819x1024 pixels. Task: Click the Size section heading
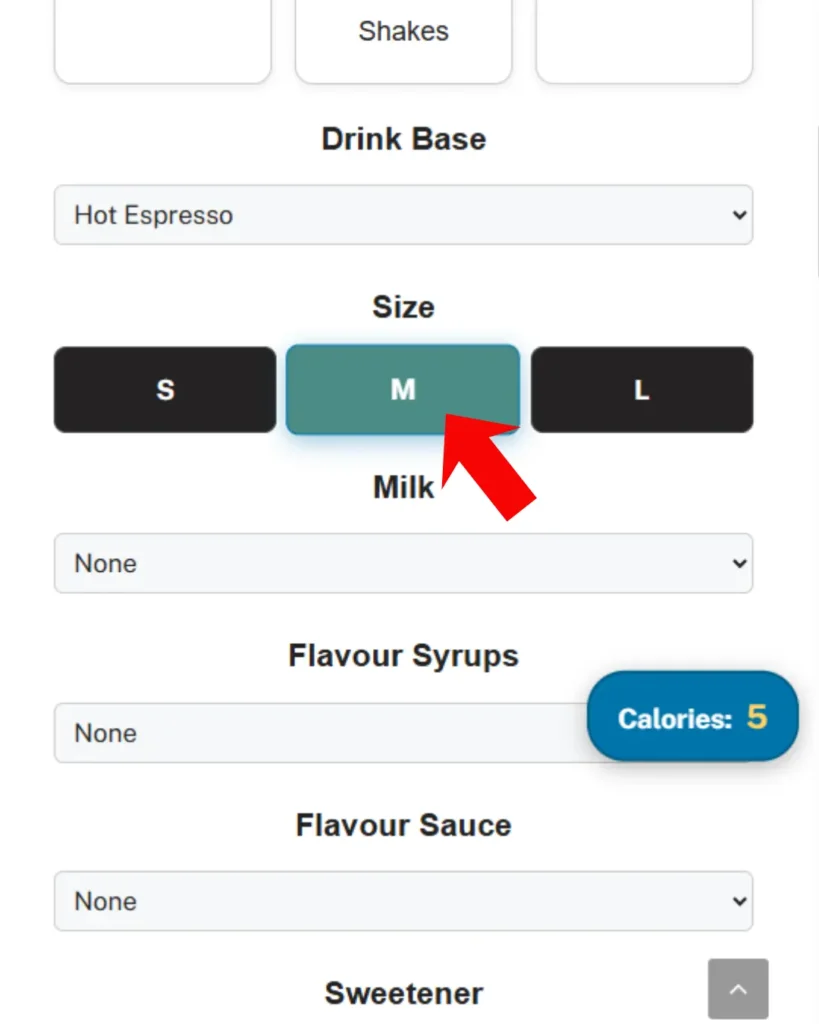403,307
